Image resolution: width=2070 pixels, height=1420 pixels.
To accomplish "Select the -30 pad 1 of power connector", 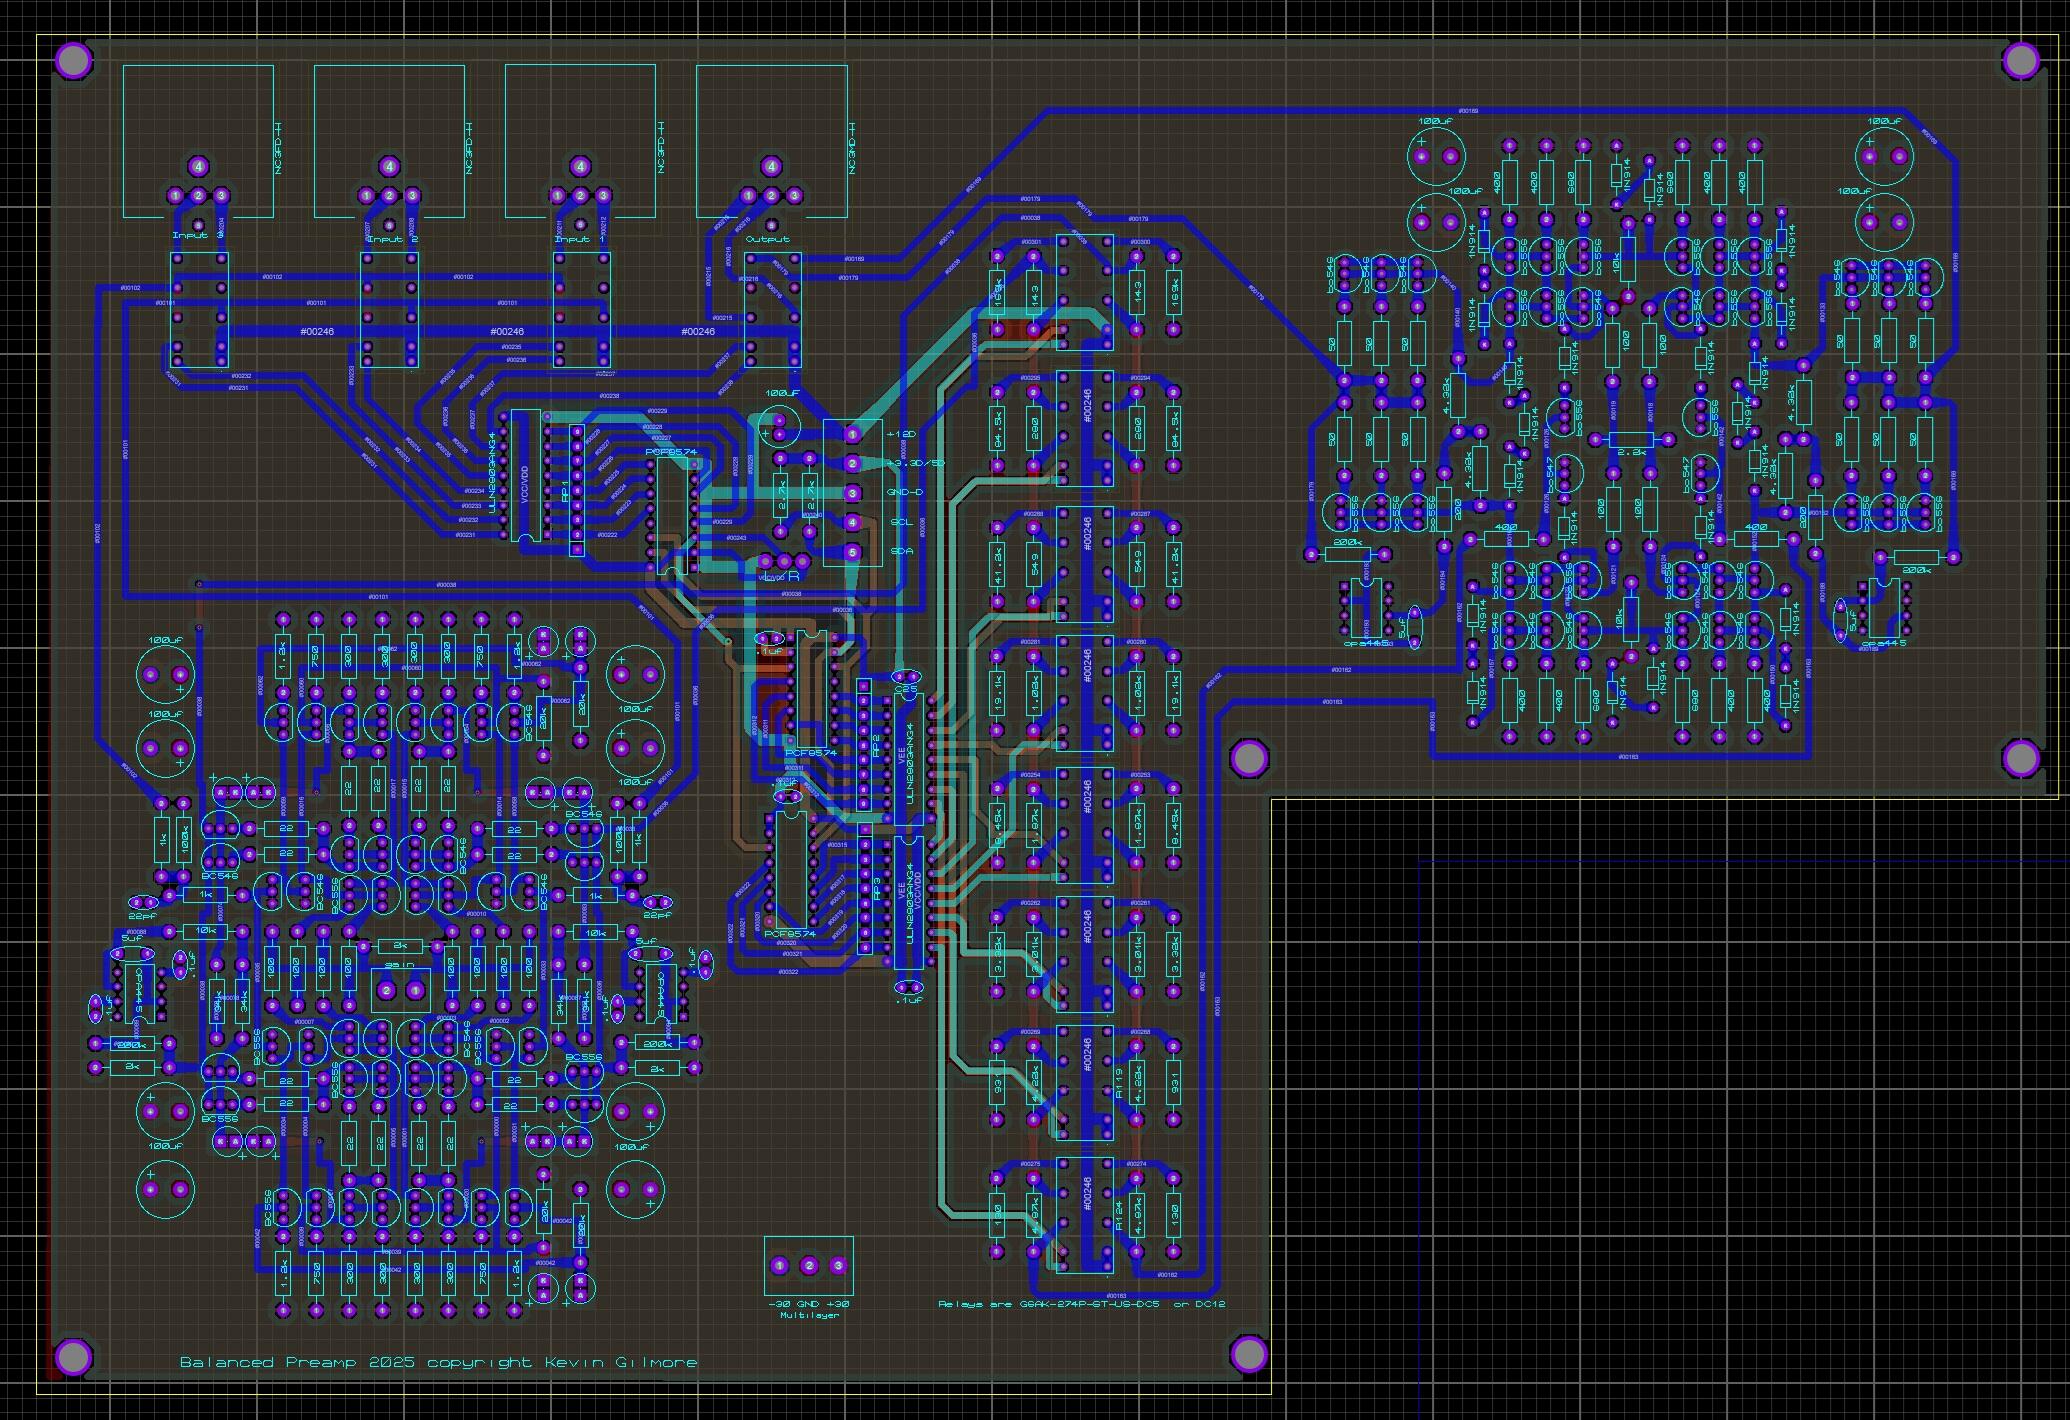I will (x=779, y=1266).
